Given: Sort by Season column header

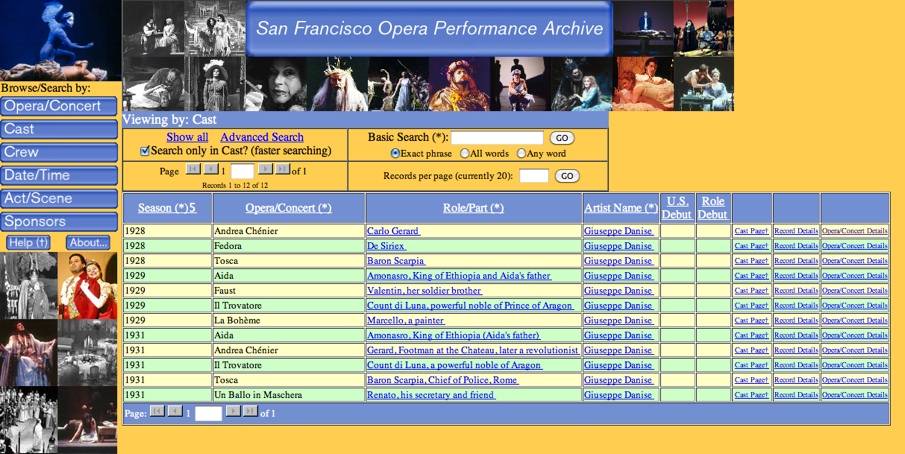Looking at the screenshot, I should 167,208.
